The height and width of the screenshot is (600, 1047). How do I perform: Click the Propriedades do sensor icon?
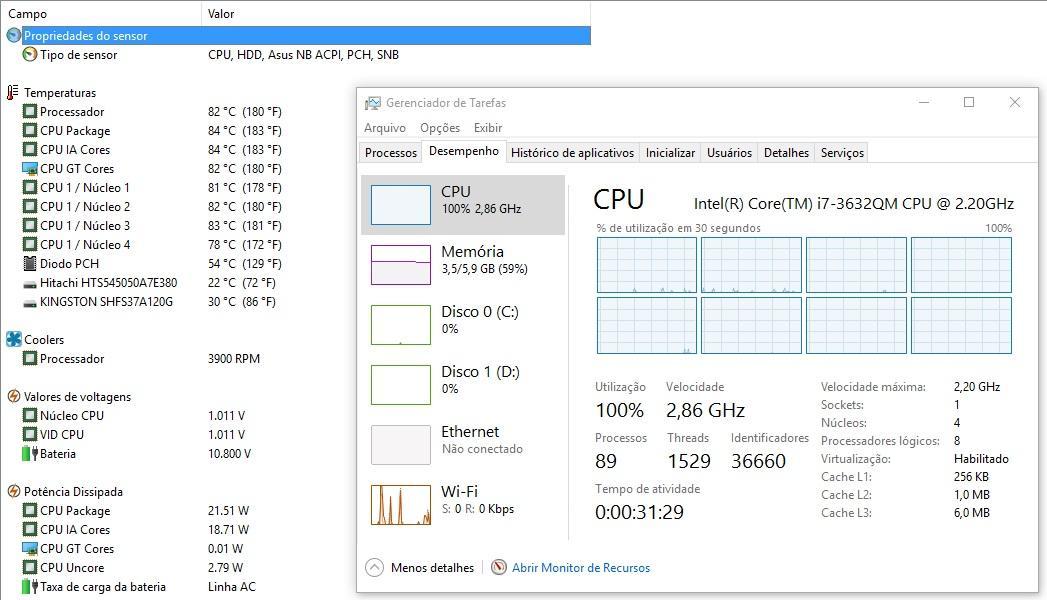[13, 35]
